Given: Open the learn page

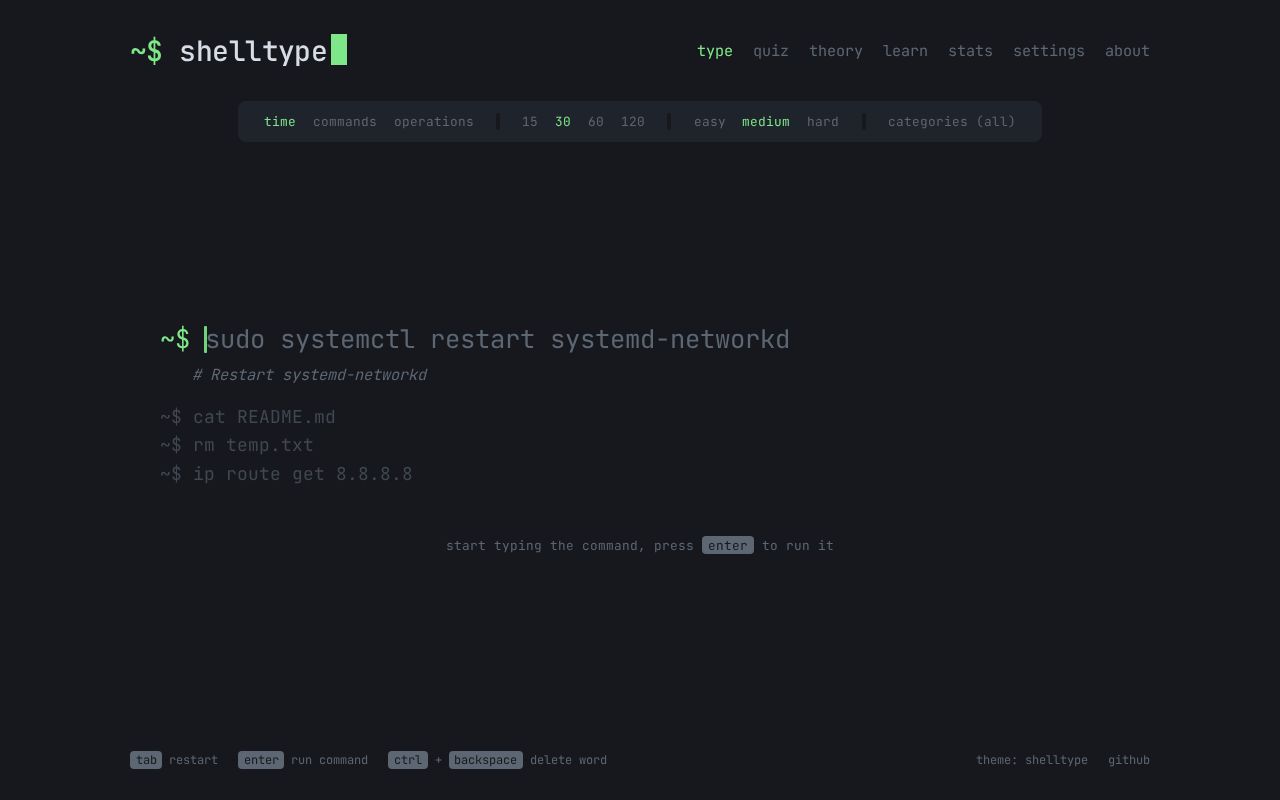Looking at the screenshot, I should pos(905,51).
